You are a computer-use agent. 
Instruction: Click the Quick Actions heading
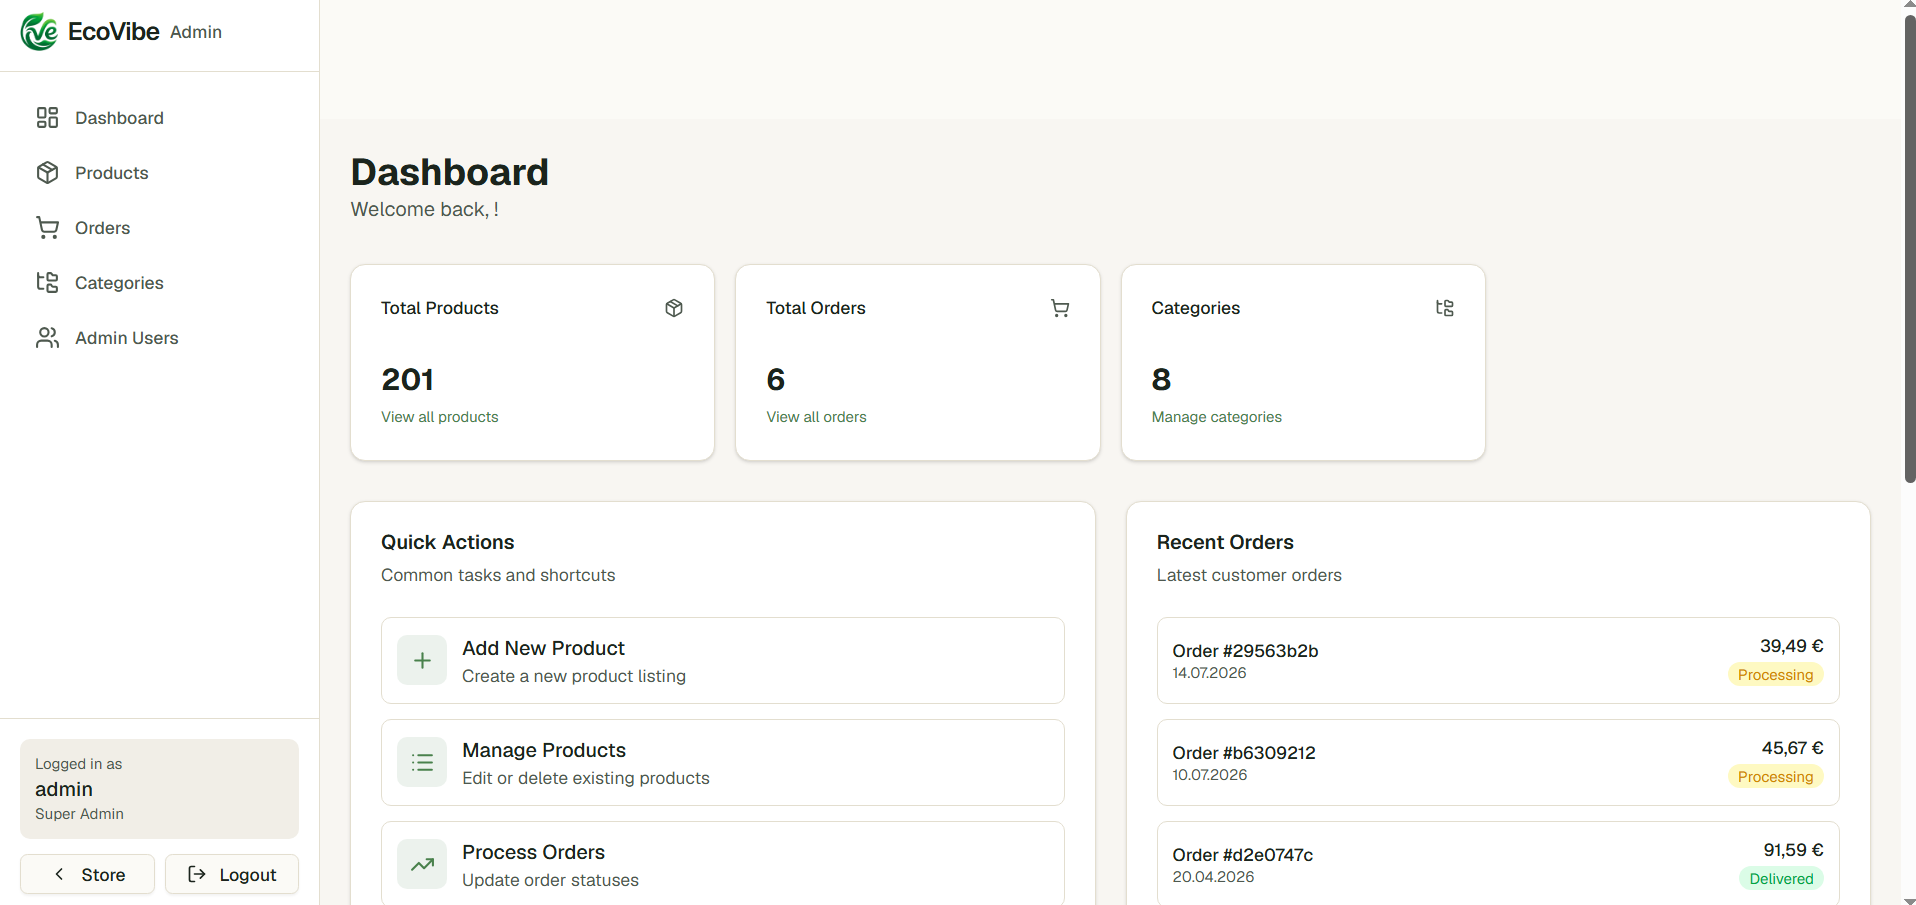click(448, 542)
